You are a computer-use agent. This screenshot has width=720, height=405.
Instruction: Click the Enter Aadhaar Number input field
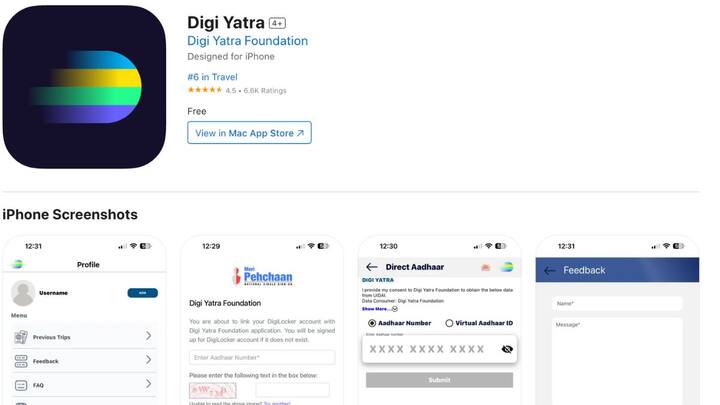pyautogui.click(x=262, y=357)
